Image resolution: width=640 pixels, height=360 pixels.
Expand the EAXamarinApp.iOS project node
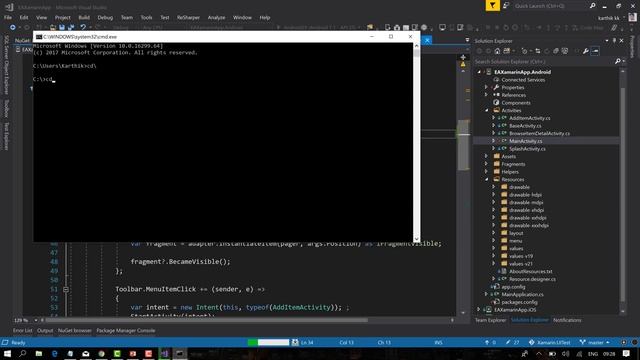pyautogui.click(x=479, y=310)
